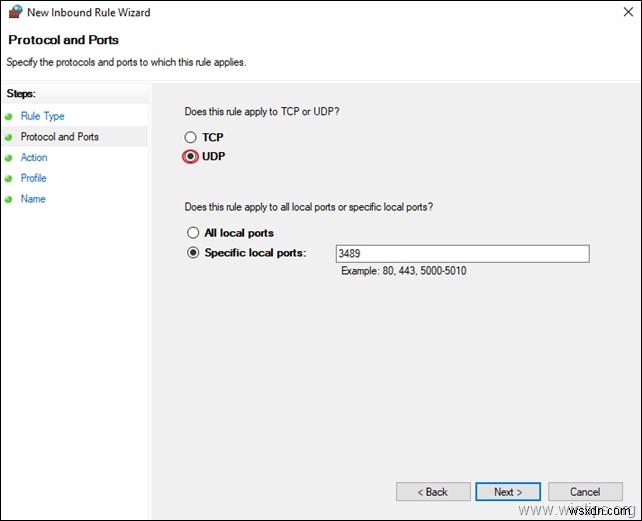Go to the Profile step
Image resolution: width=642 pixels, height=521 pixels.
click(x=34, y=178)
